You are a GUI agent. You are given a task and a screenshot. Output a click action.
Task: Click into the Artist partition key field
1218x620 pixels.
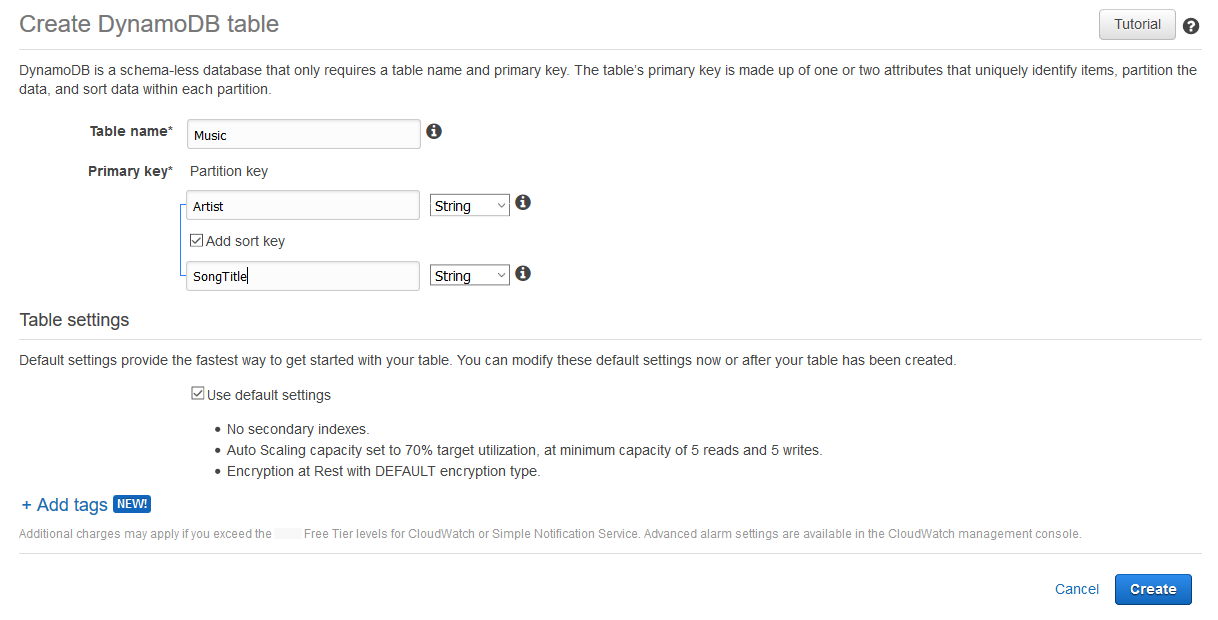pos(303,205)
